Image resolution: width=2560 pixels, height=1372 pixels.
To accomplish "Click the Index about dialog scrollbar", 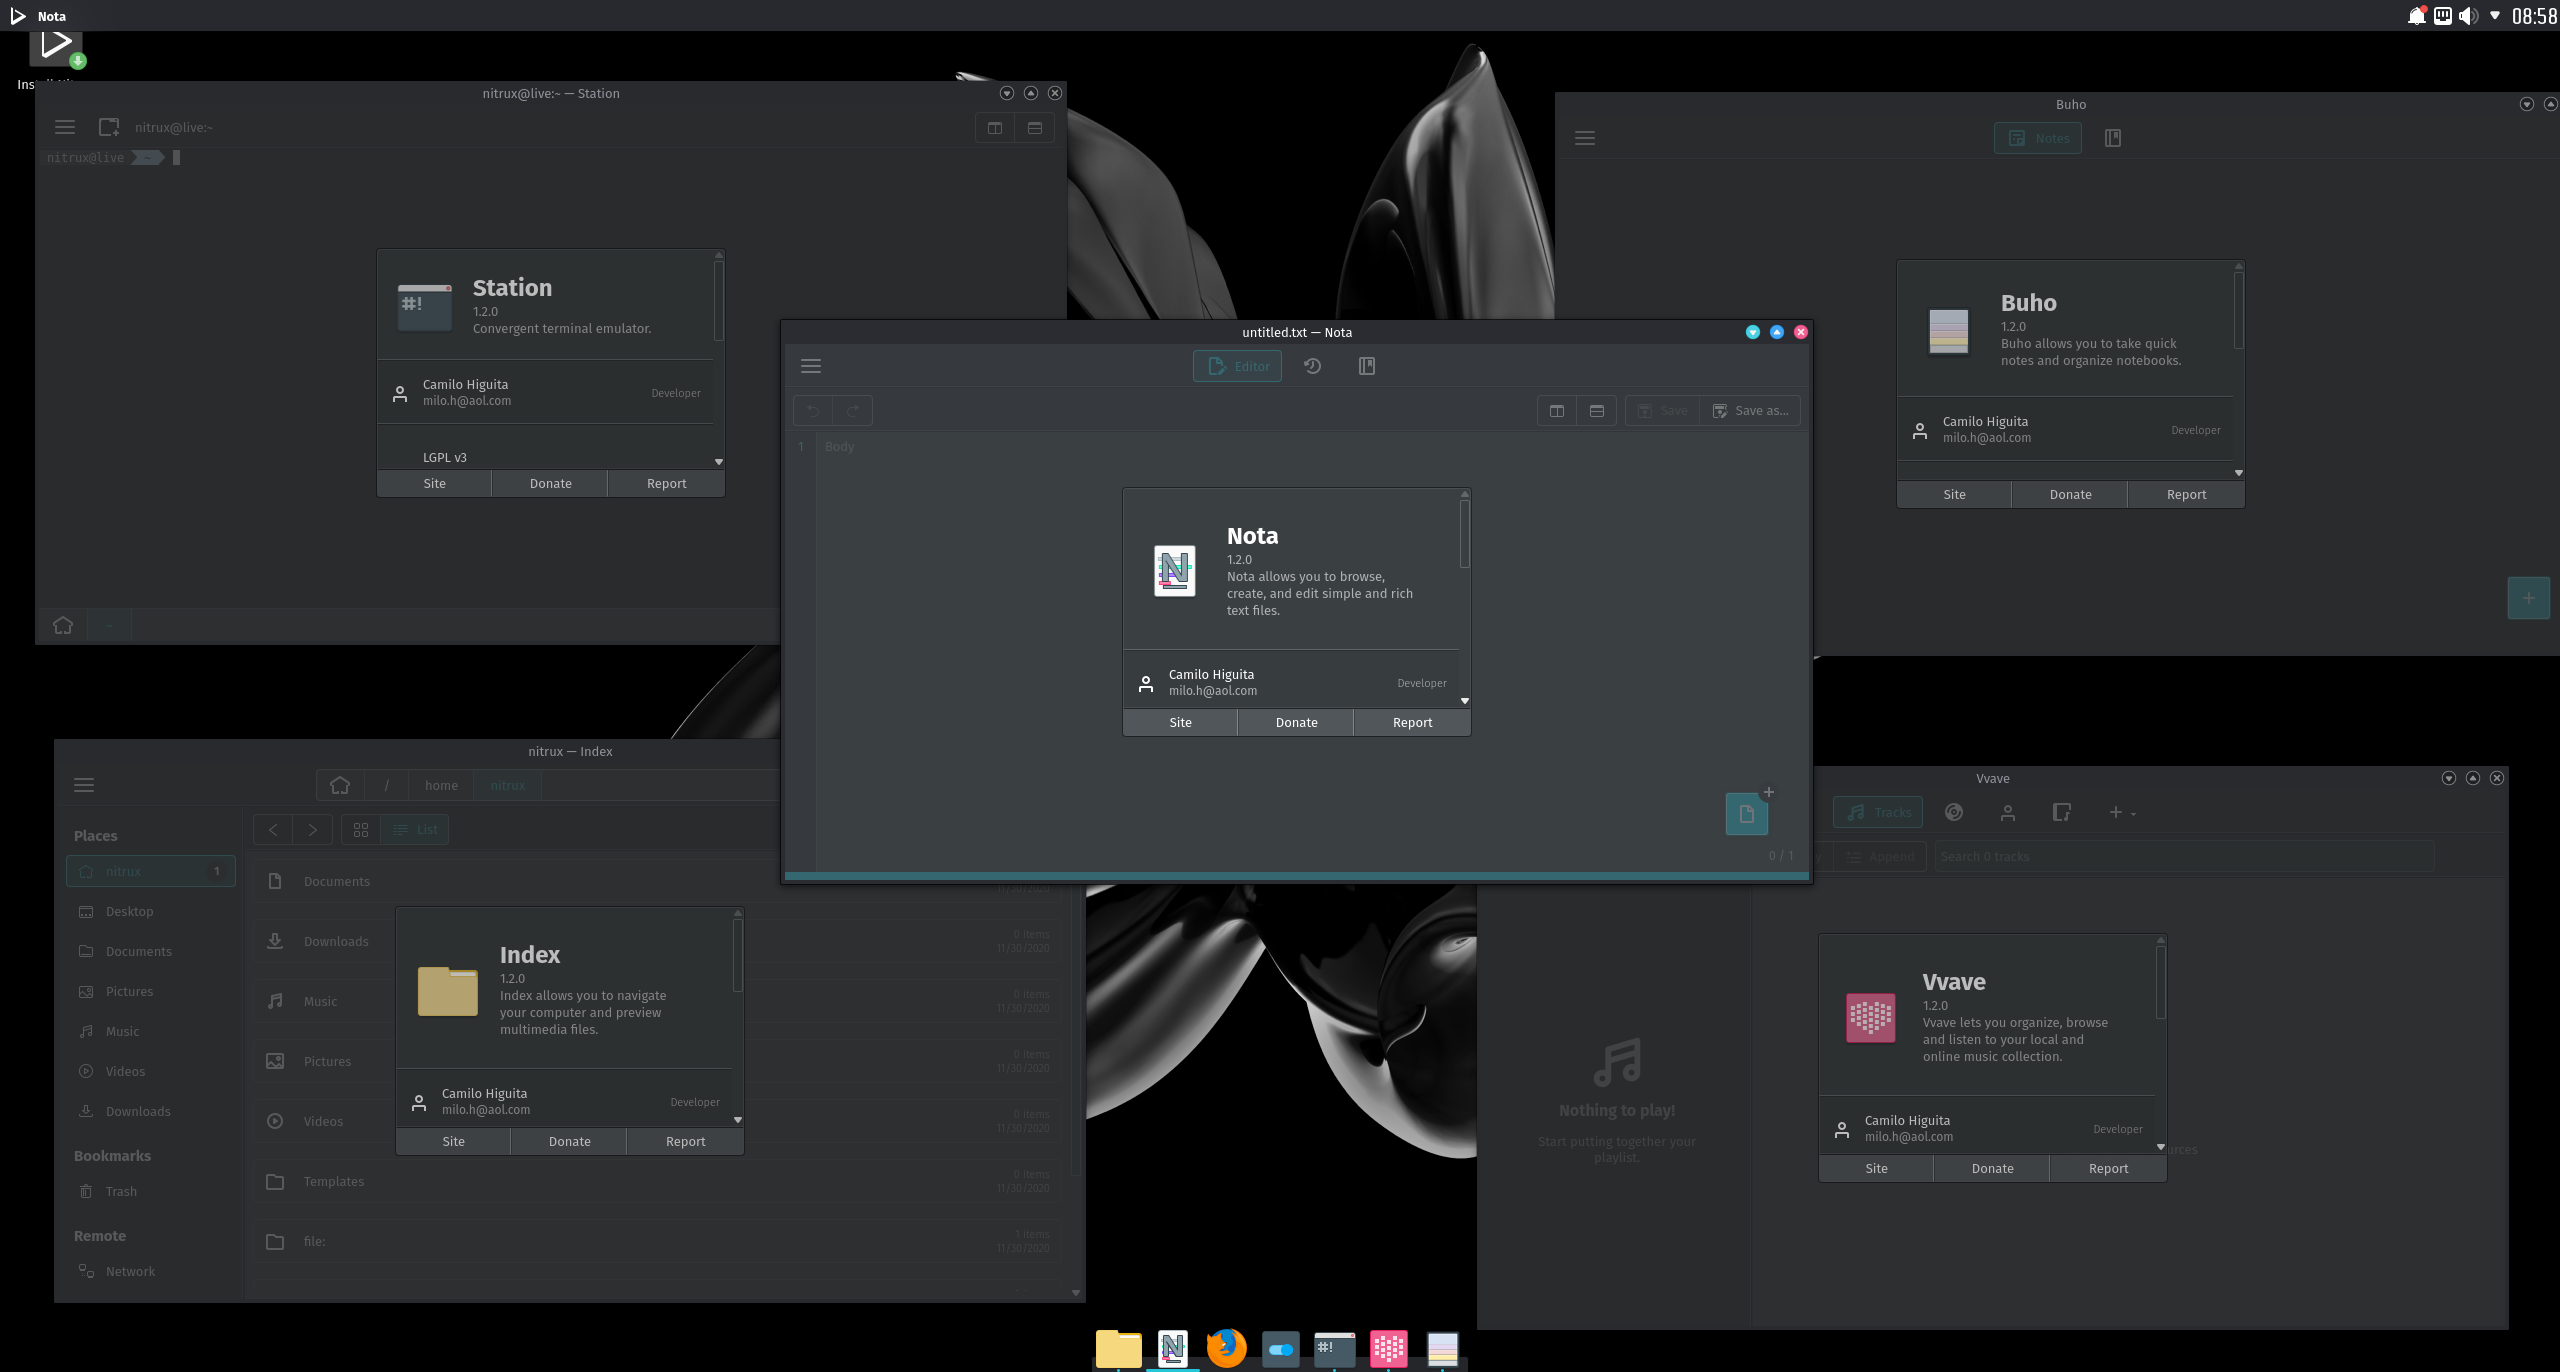I will pos(737,955).
